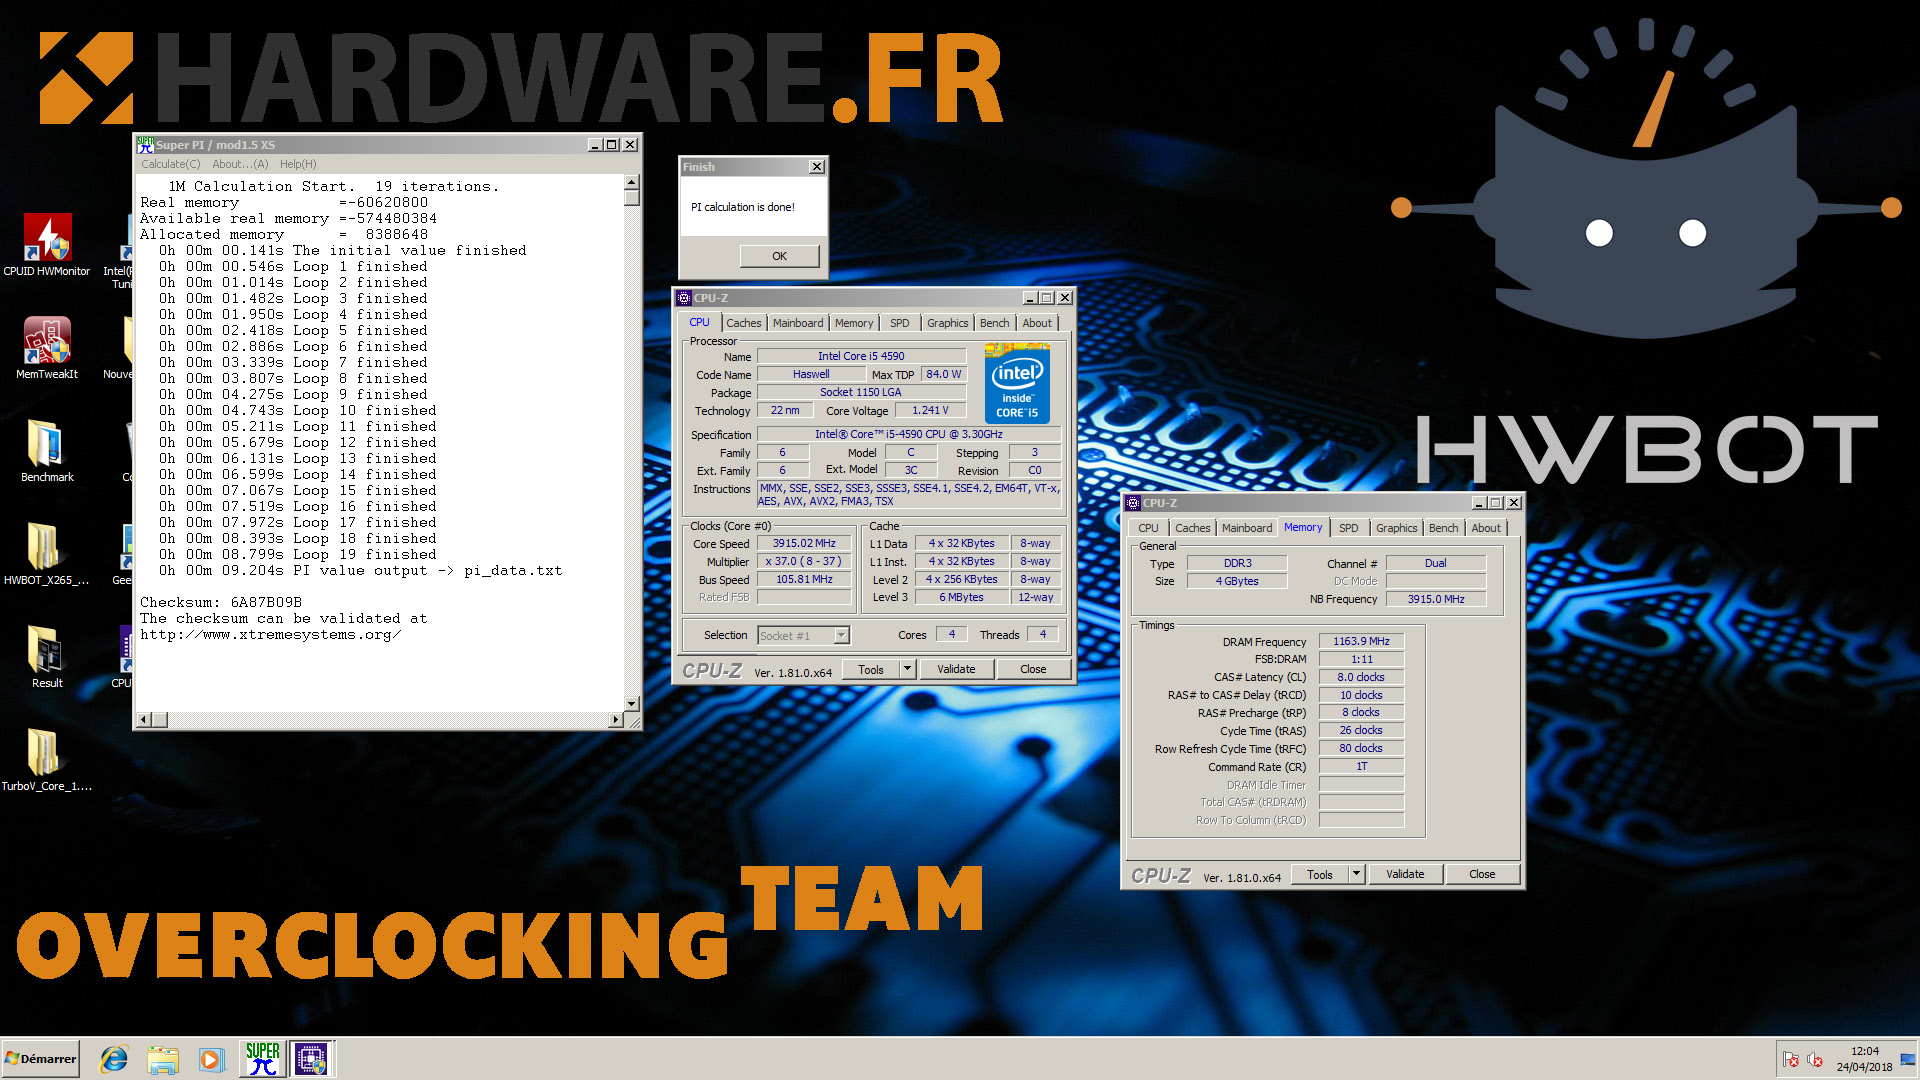Switch to Caches tab in CPU window
Screen dimensions: 1920x1080
(x=743, y=323)
